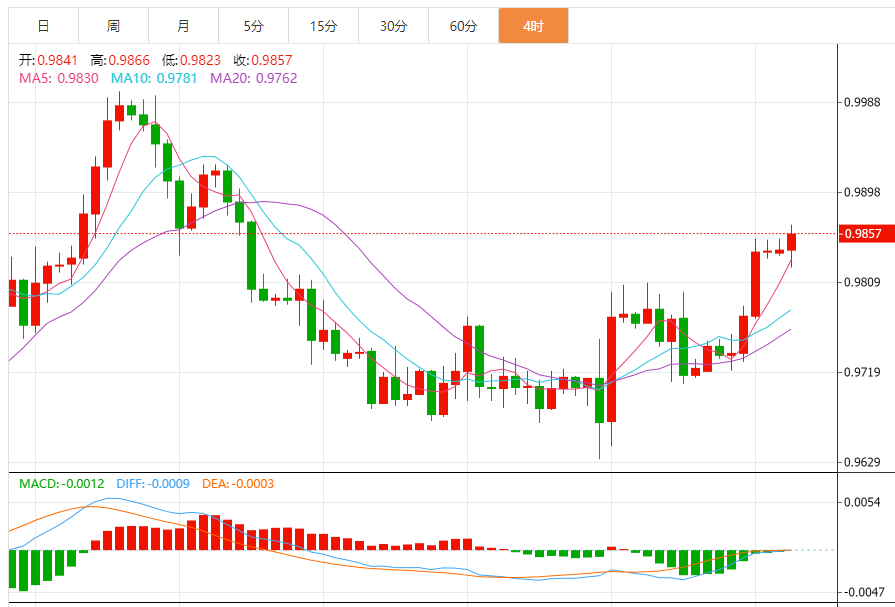Click the MA20: 0.9762 indicator label

tap(254, 78)
